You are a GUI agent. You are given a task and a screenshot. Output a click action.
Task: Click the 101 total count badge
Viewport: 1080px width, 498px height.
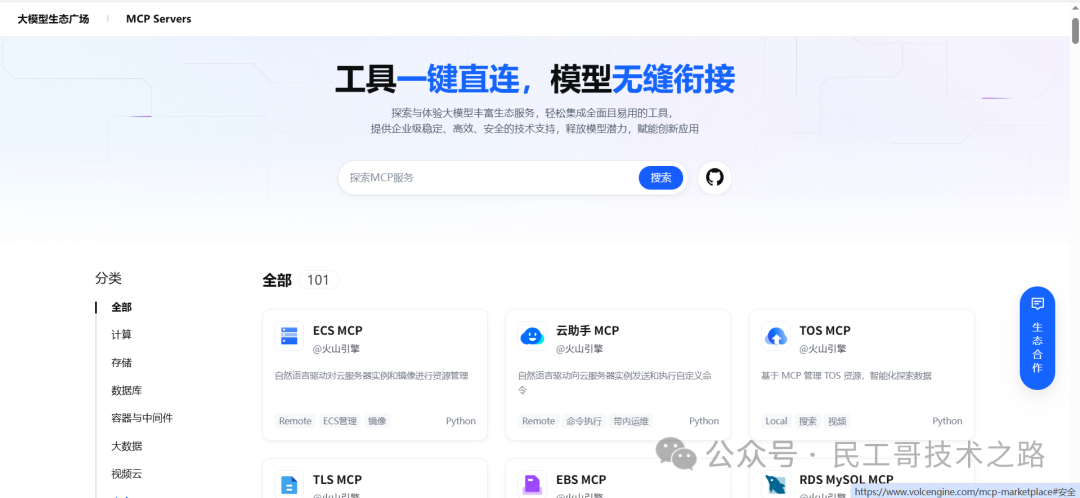point(318,280)
